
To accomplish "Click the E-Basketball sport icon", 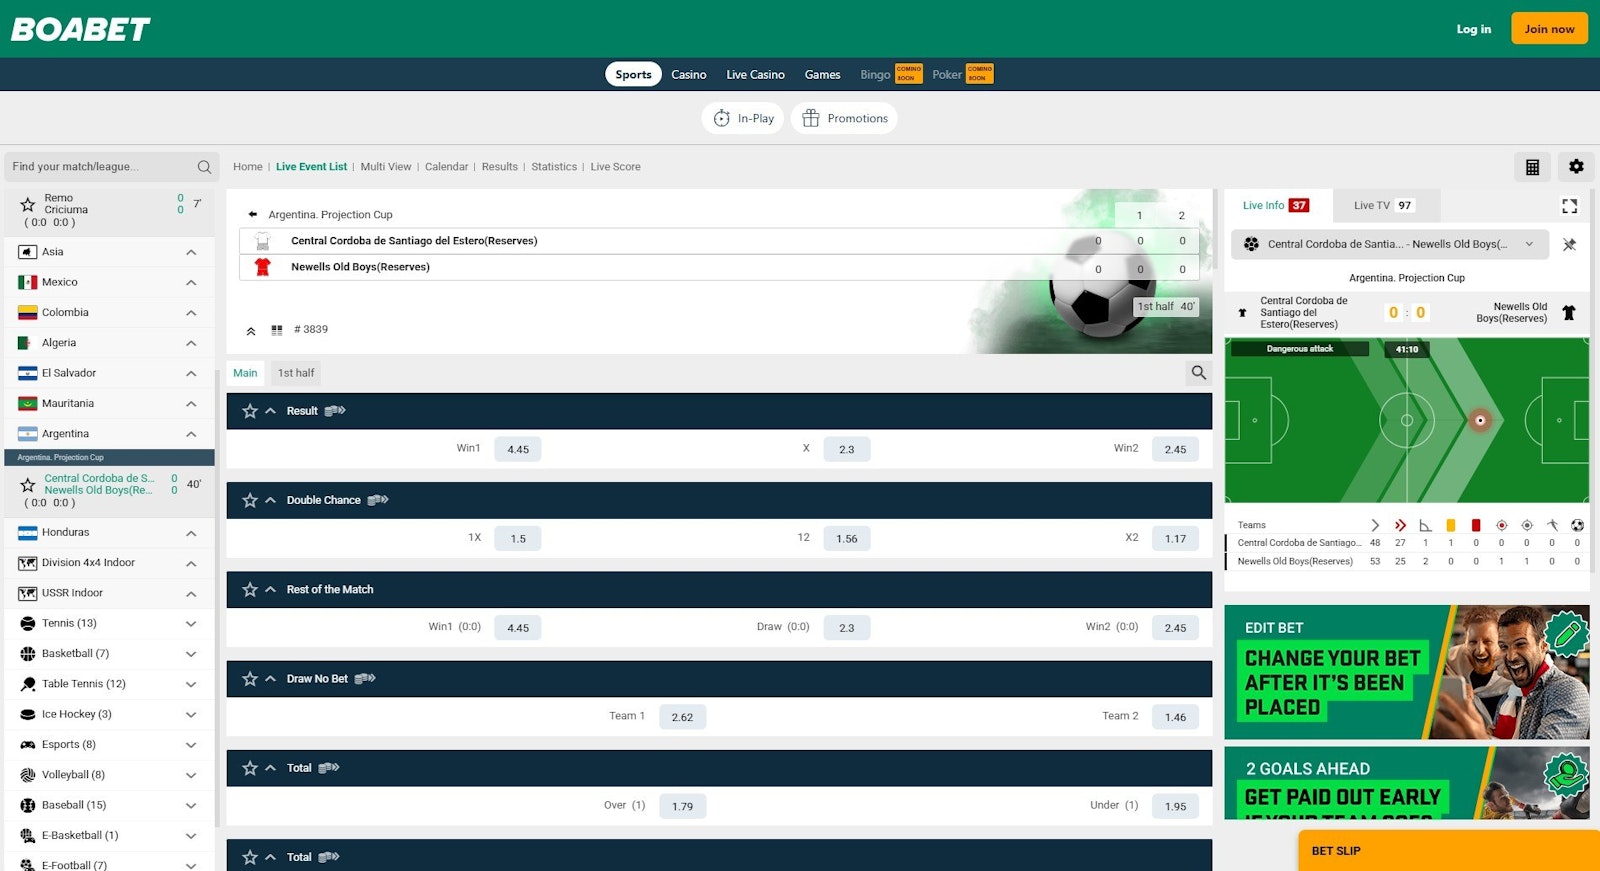I will tap(28, 836).
